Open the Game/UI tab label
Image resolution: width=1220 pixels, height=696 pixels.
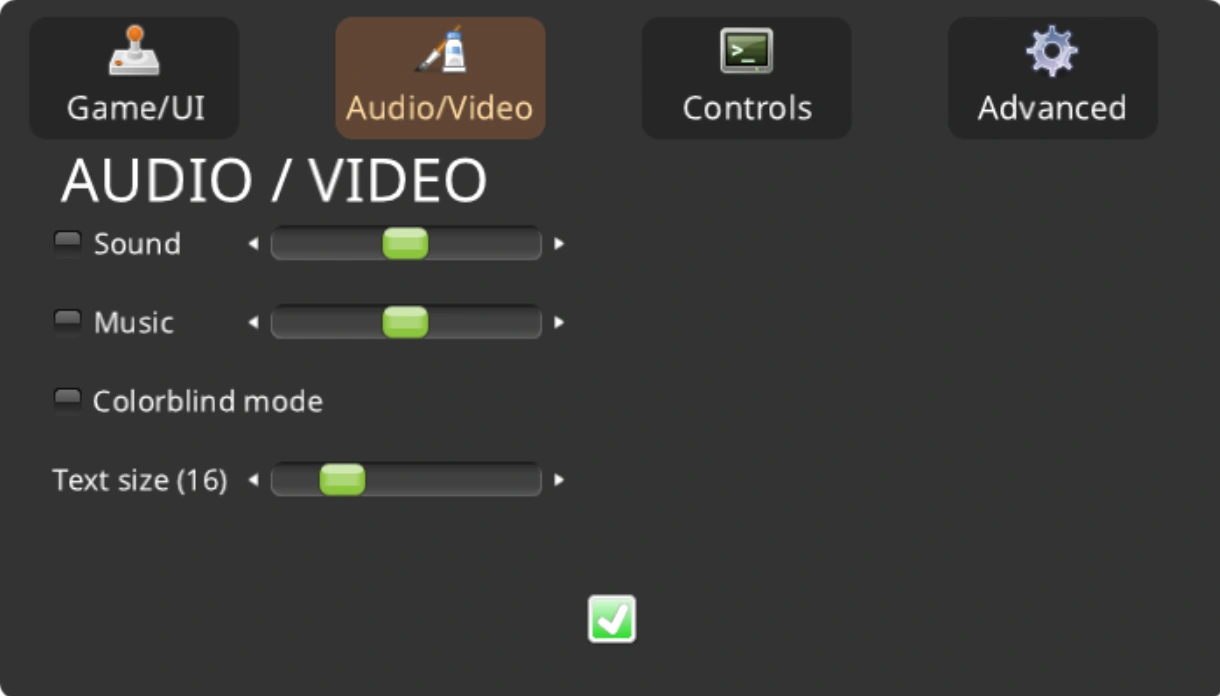pyautogui.click(x=136, y=108)
